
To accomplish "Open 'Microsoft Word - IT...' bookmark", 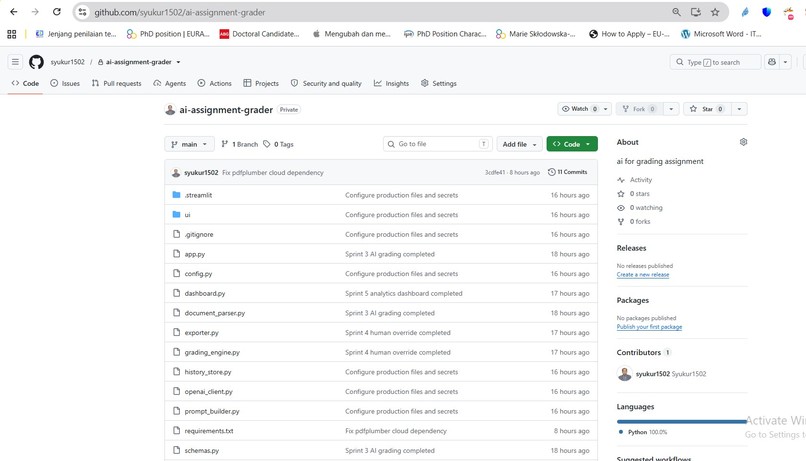I will pos(721,34).
